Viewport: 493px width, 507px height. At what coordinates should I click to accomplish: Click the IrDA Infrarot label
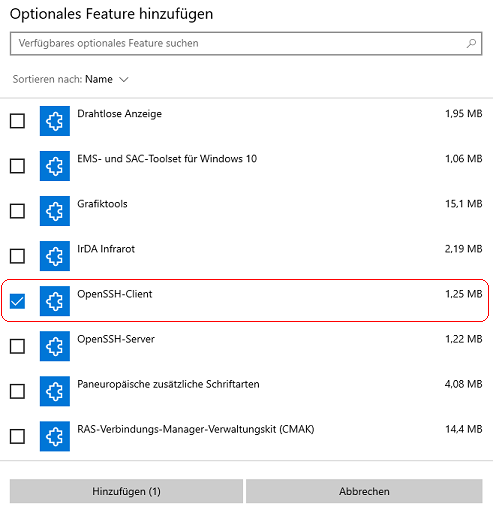[106, 249]
